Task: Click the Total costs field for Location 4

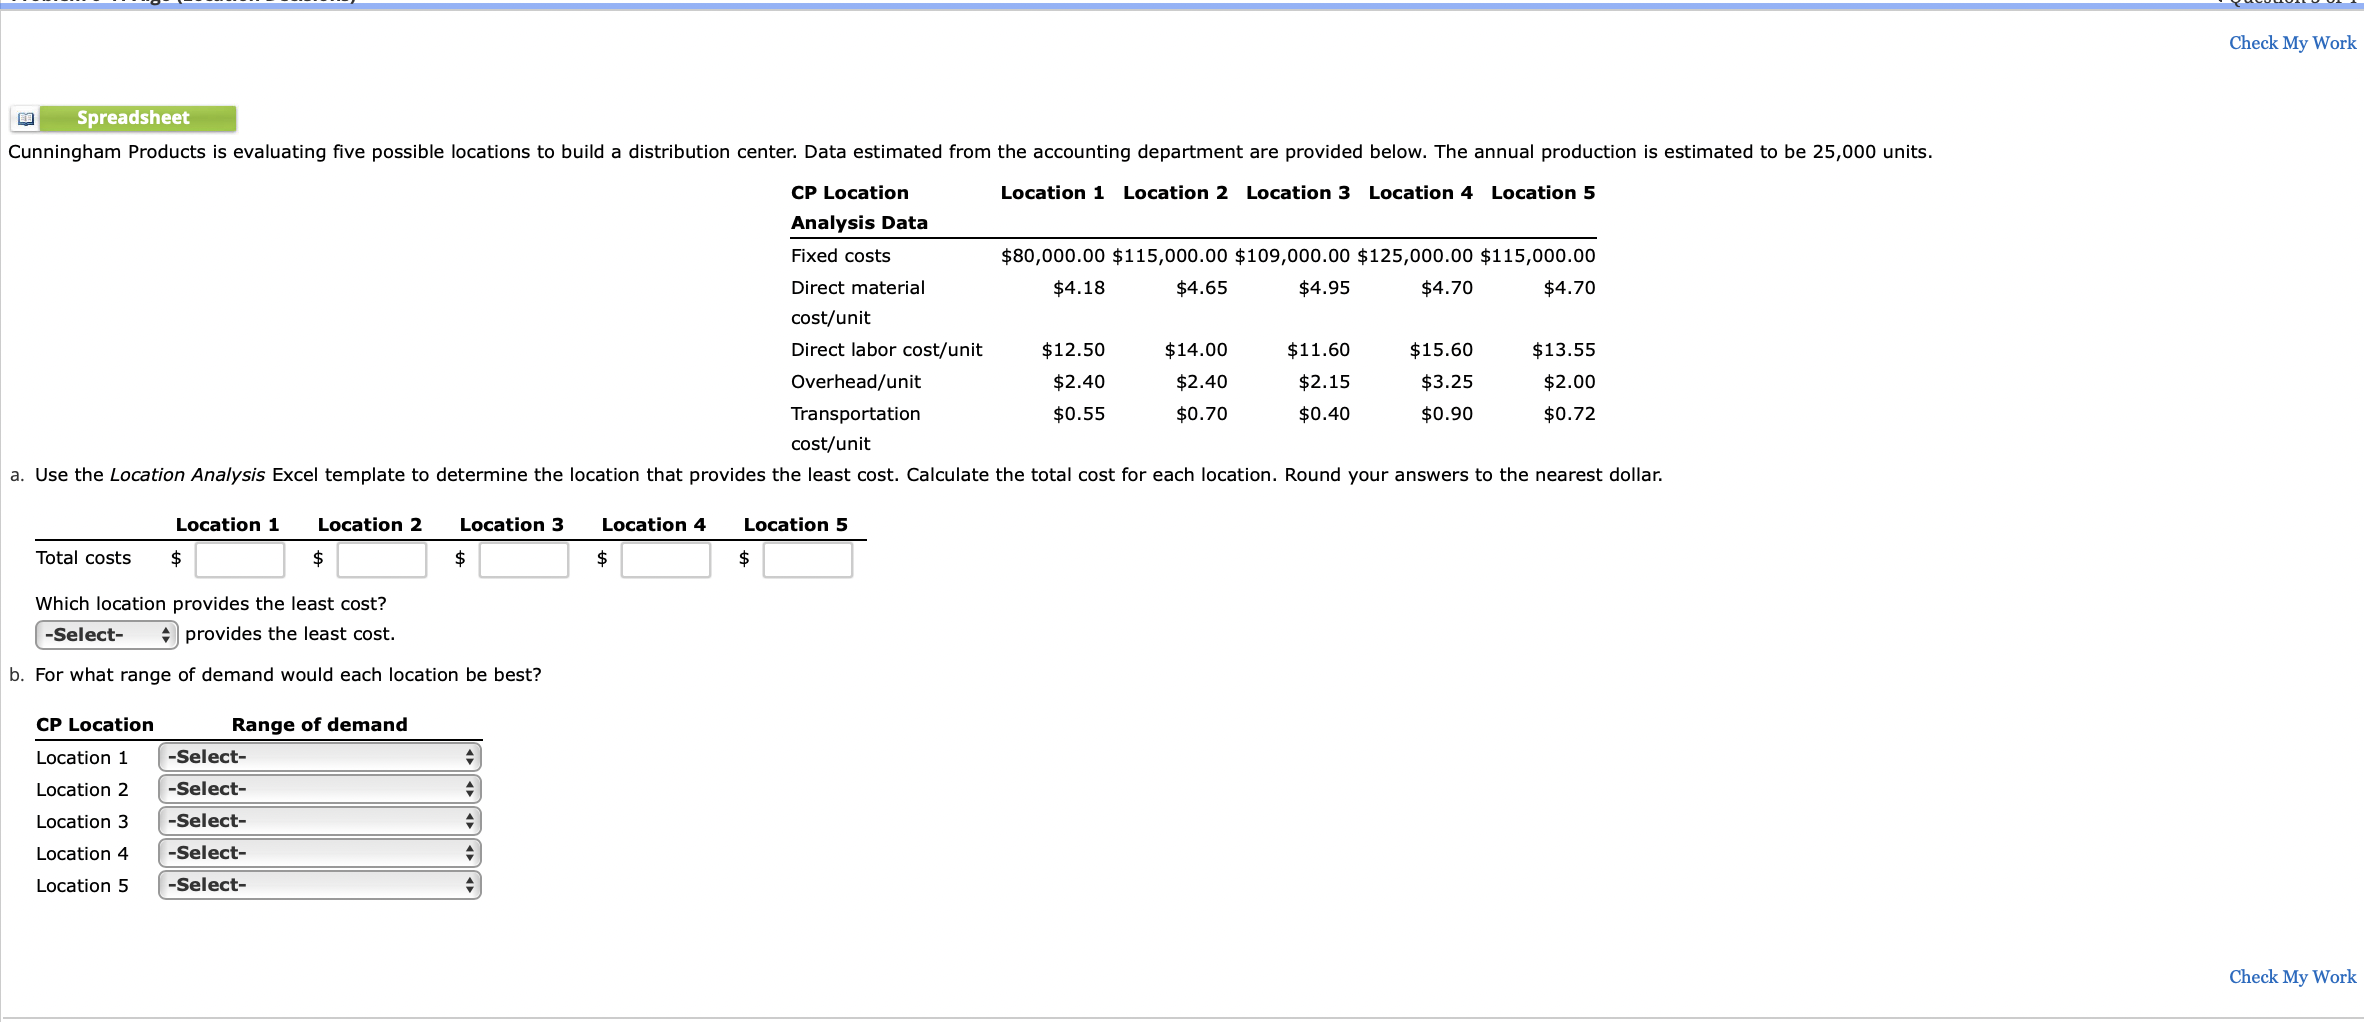Action: 665,559
